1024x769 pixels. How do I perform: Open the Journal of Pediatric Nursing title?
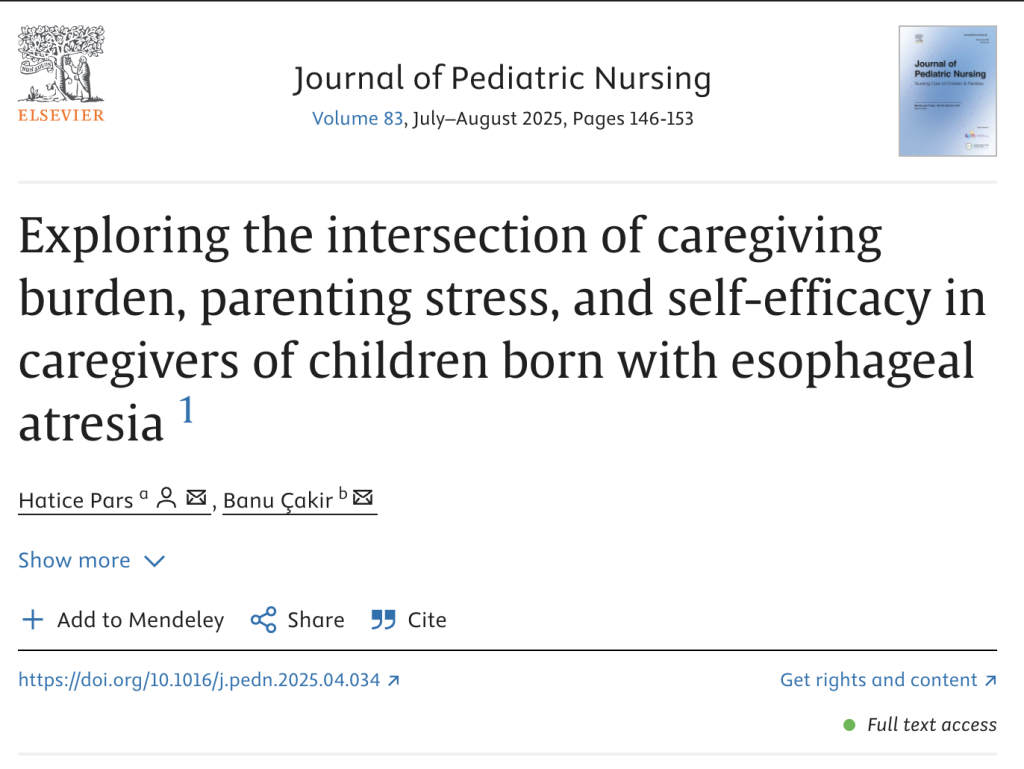(502, 79)
